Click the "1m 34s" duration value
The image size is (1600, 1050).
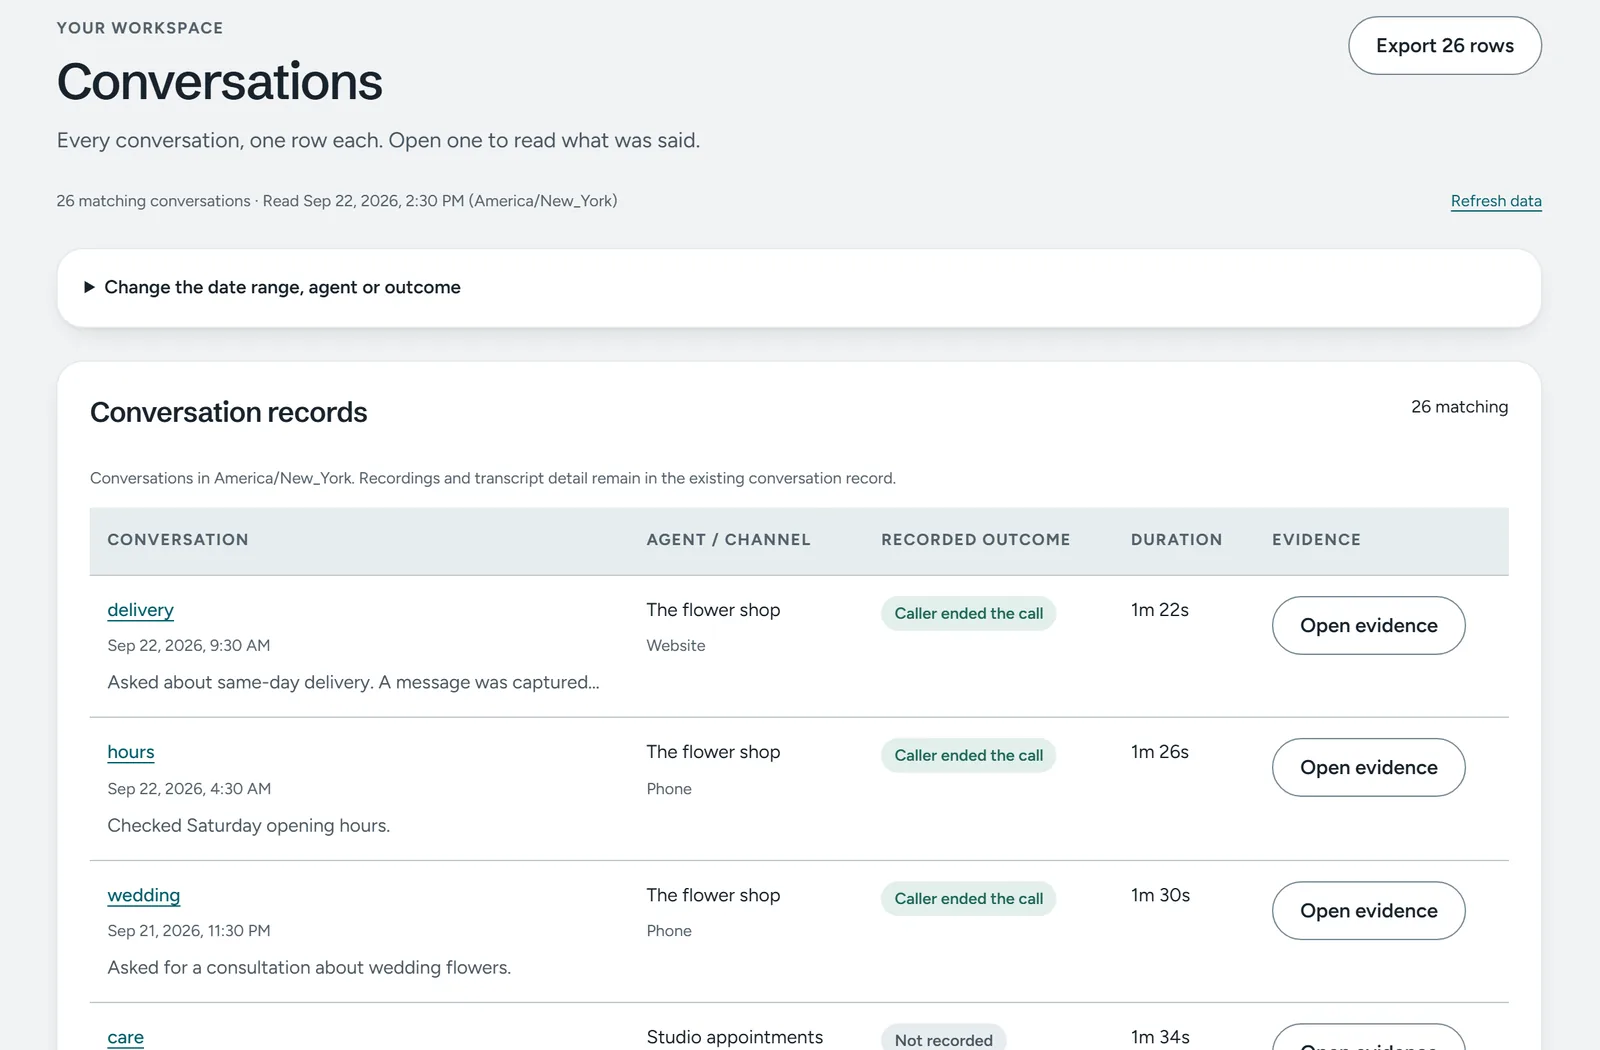coord(1160,1037)
